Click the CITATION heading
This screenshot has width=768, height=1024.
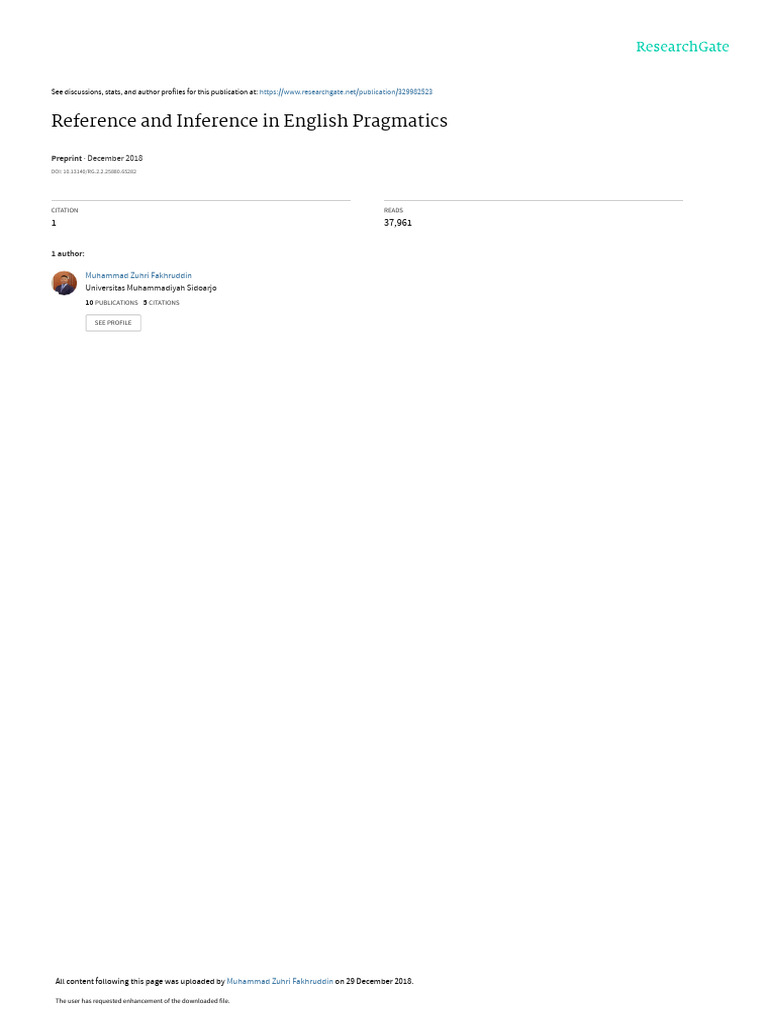[x=65, y=210]
